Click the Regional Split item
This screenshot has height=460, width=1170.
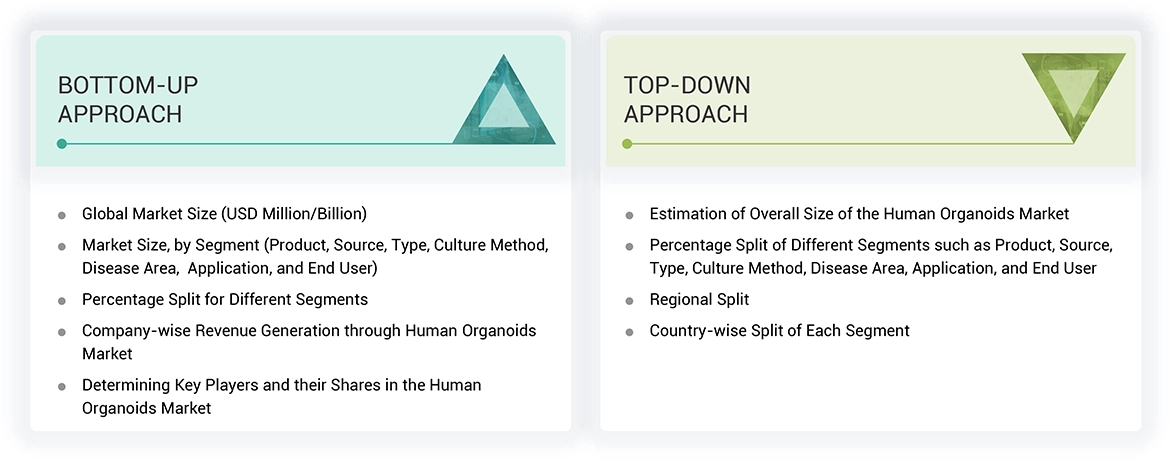(x=699, y=299)
